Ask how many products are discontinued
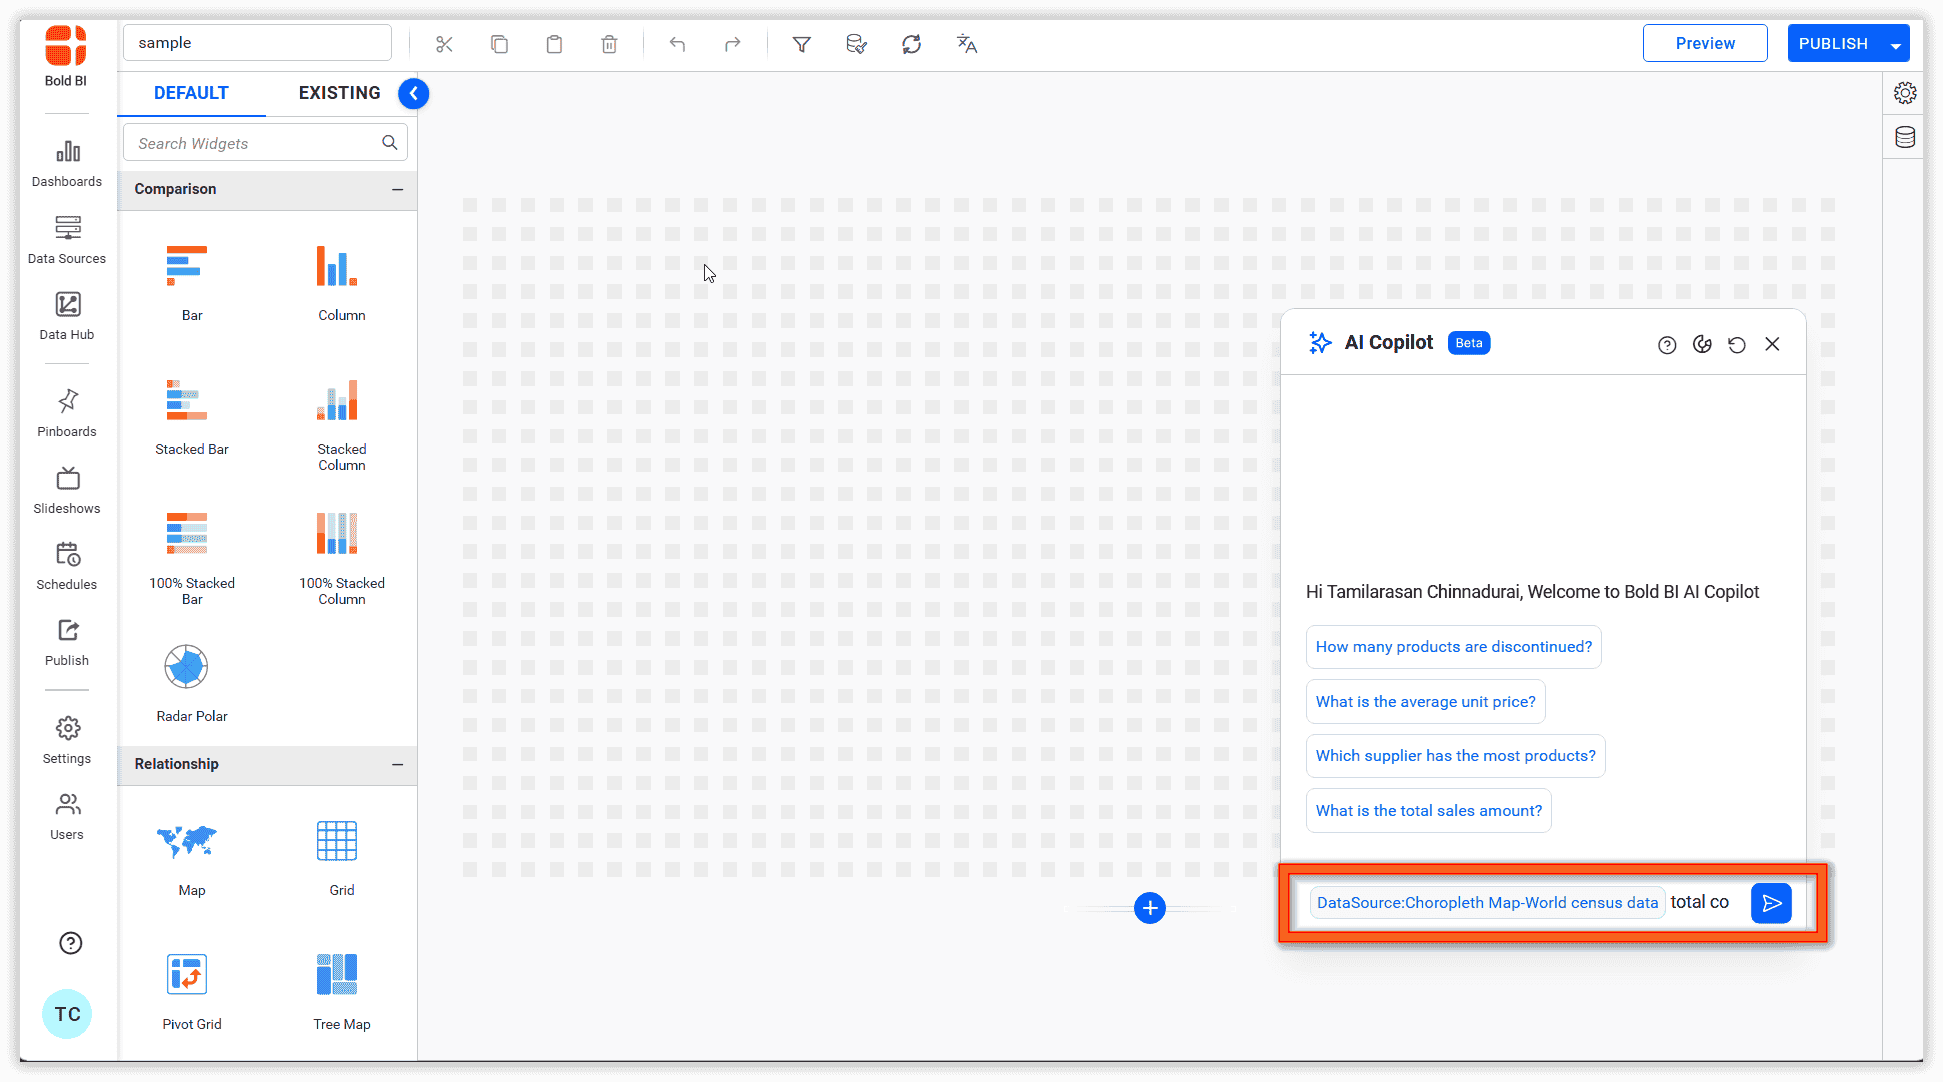This screenshot has height=1082, width=1943. coord(1453,647)
